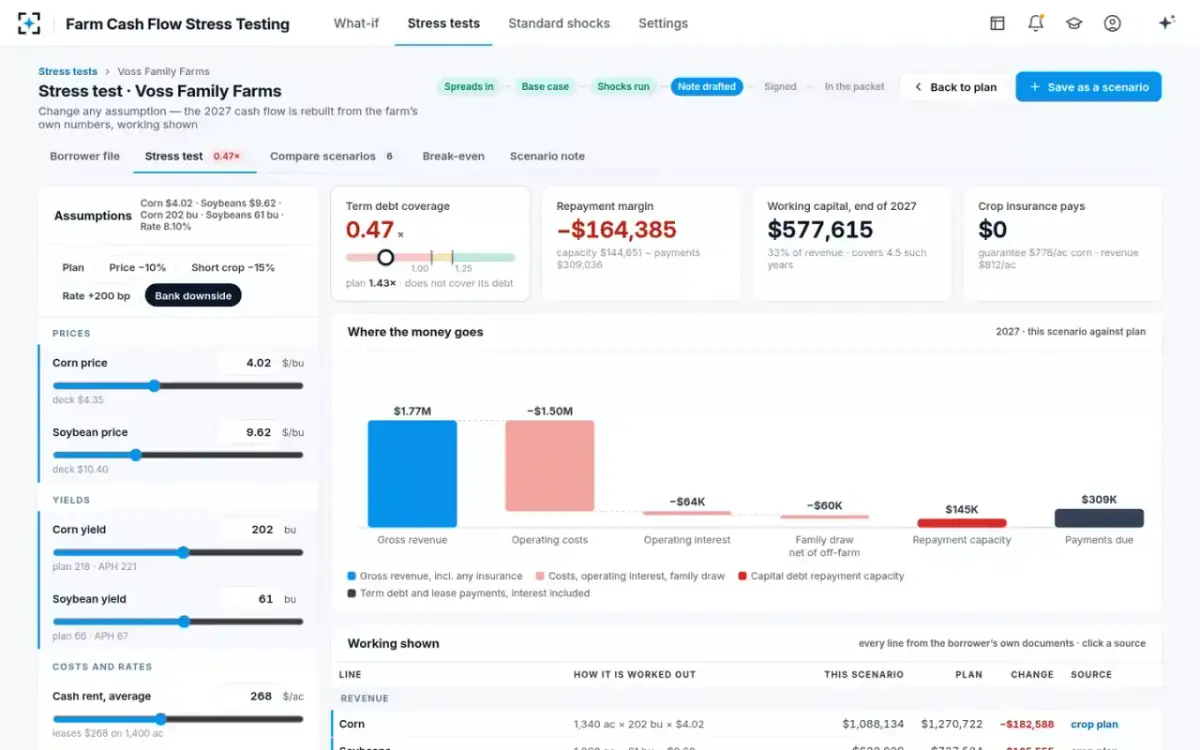Click the Payments due bar
The image size is (1200, 750).
click(1099, 518)
